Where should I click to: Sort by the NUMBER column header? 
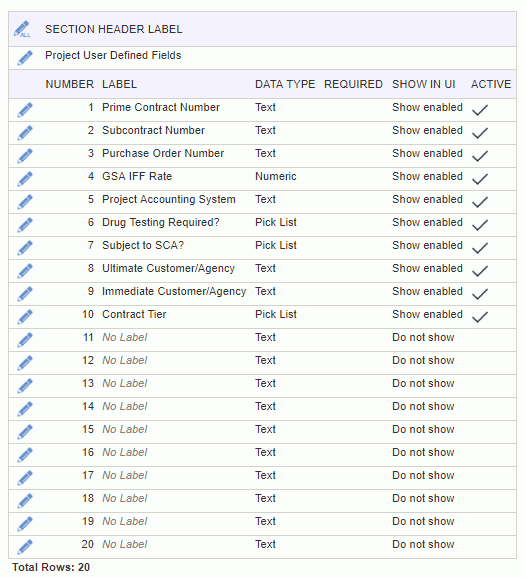click(70, 84)
